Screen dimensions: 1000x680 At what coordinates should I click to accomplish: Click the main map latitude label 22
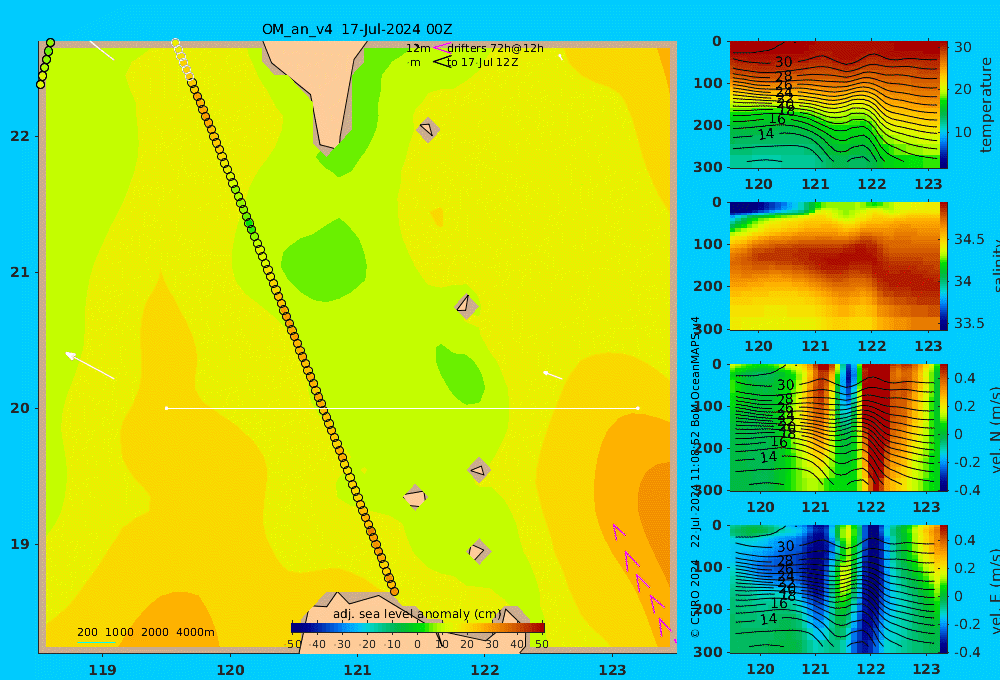tap(20, 136)
